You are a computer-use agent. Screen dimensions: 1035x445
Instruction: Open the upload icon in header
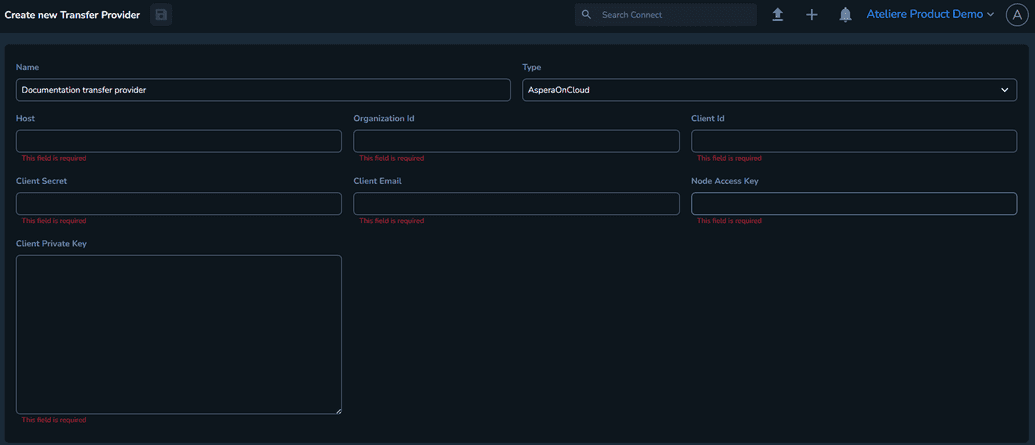click(x=778, y=15)
